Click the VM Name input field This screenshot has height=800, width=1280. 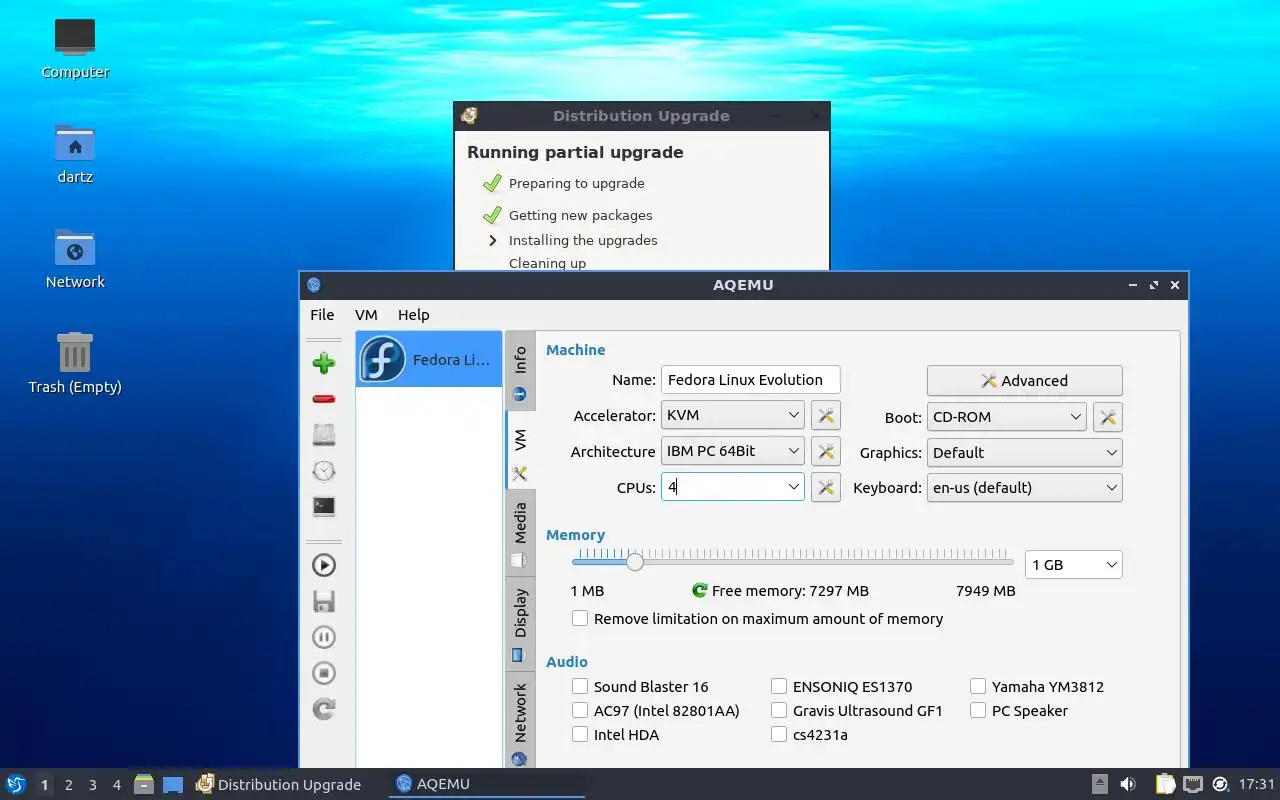[x=750, y=379]
